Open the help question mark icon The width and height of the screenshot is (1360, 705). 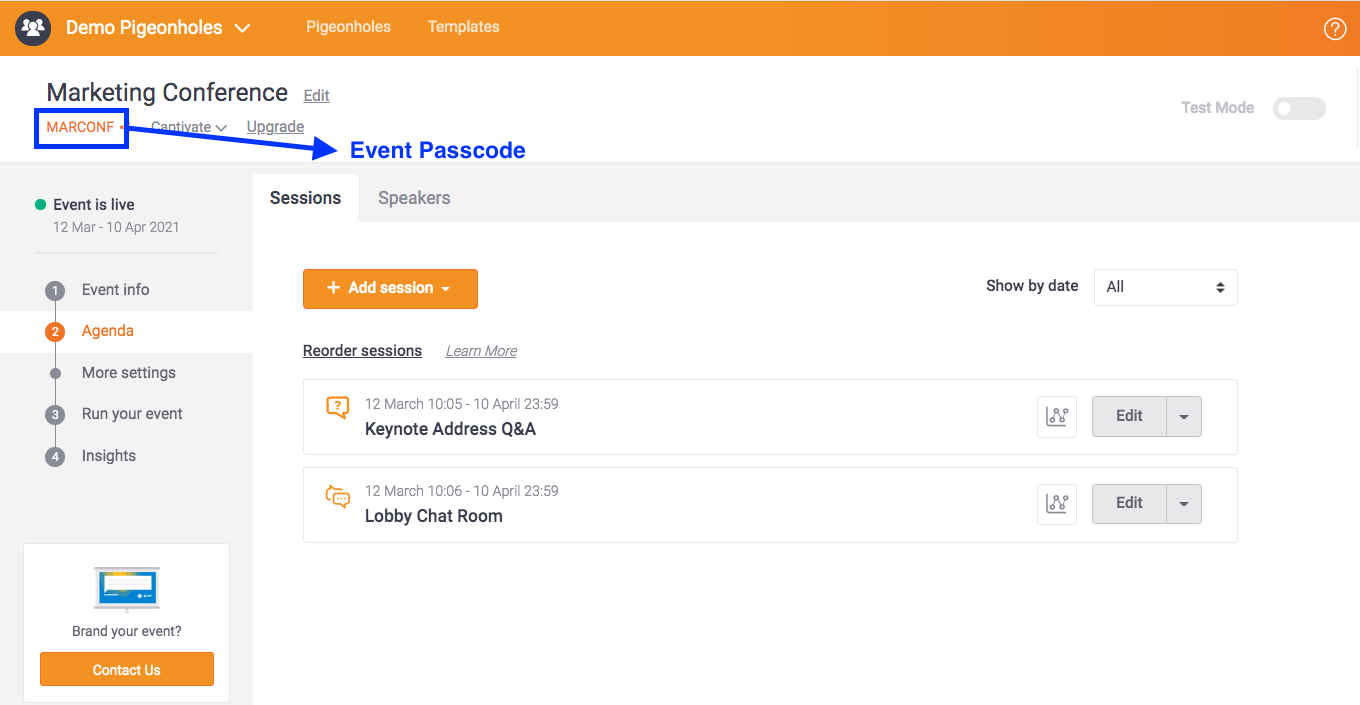(1335, 28)
